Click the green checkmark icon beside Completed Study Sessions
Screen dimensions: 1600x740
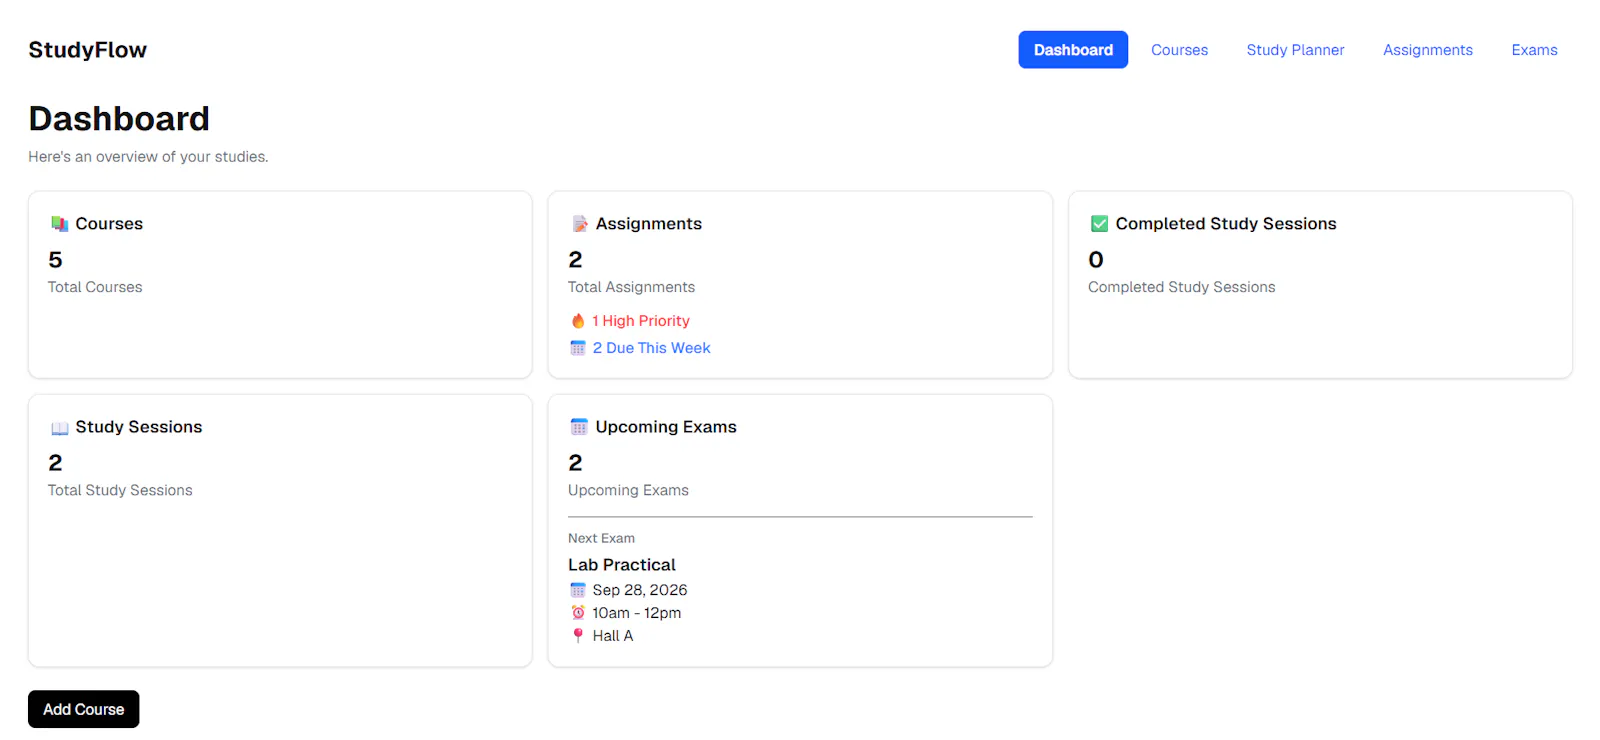[1099, 224]
